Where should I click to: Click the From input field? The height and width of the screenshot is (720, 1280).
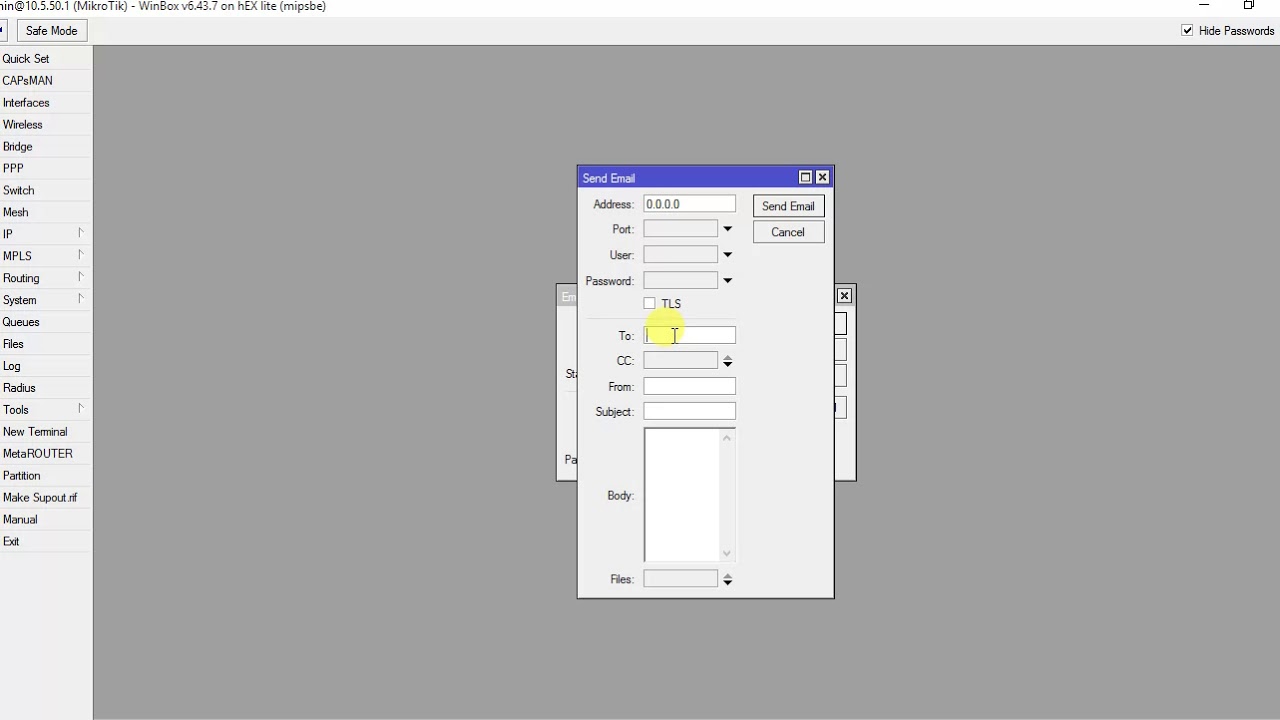click(689, 386)
